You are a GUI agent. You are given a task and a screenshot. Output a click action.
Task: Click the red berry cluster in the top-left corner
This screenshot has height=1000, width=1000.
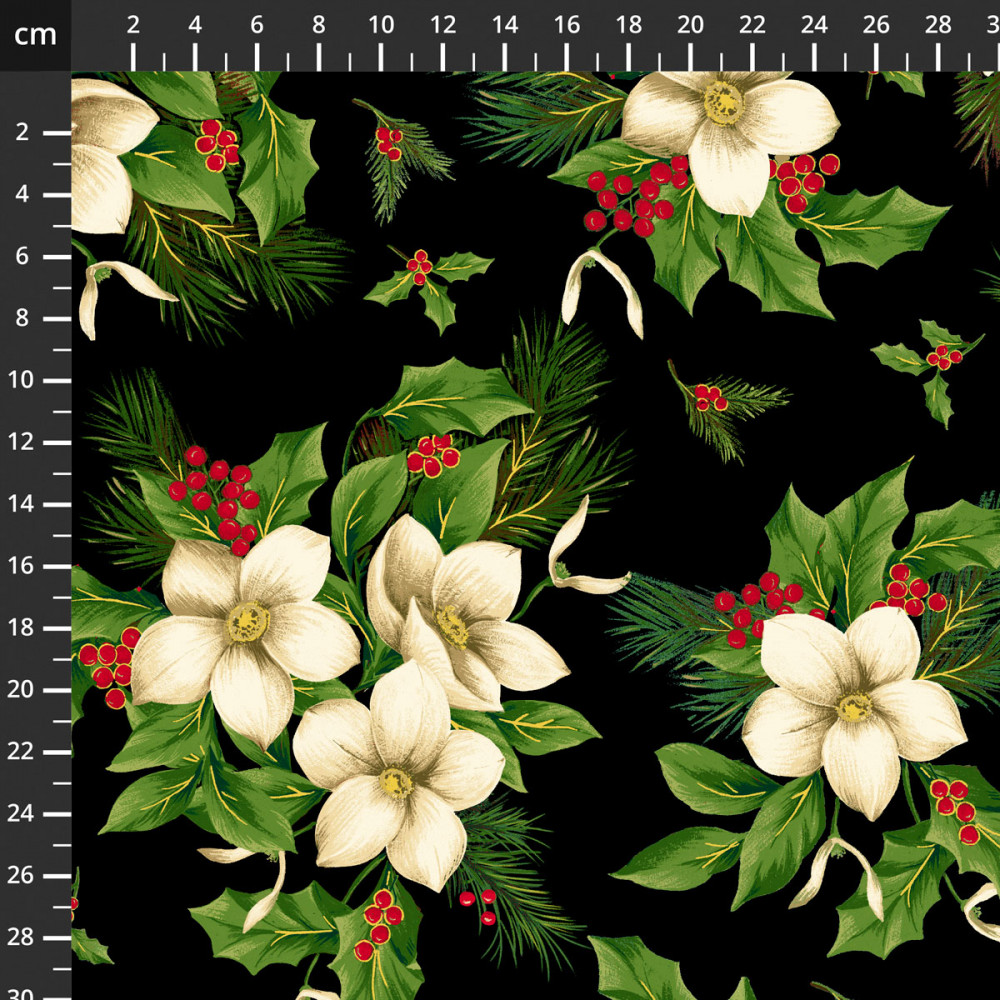pos(217,145)
